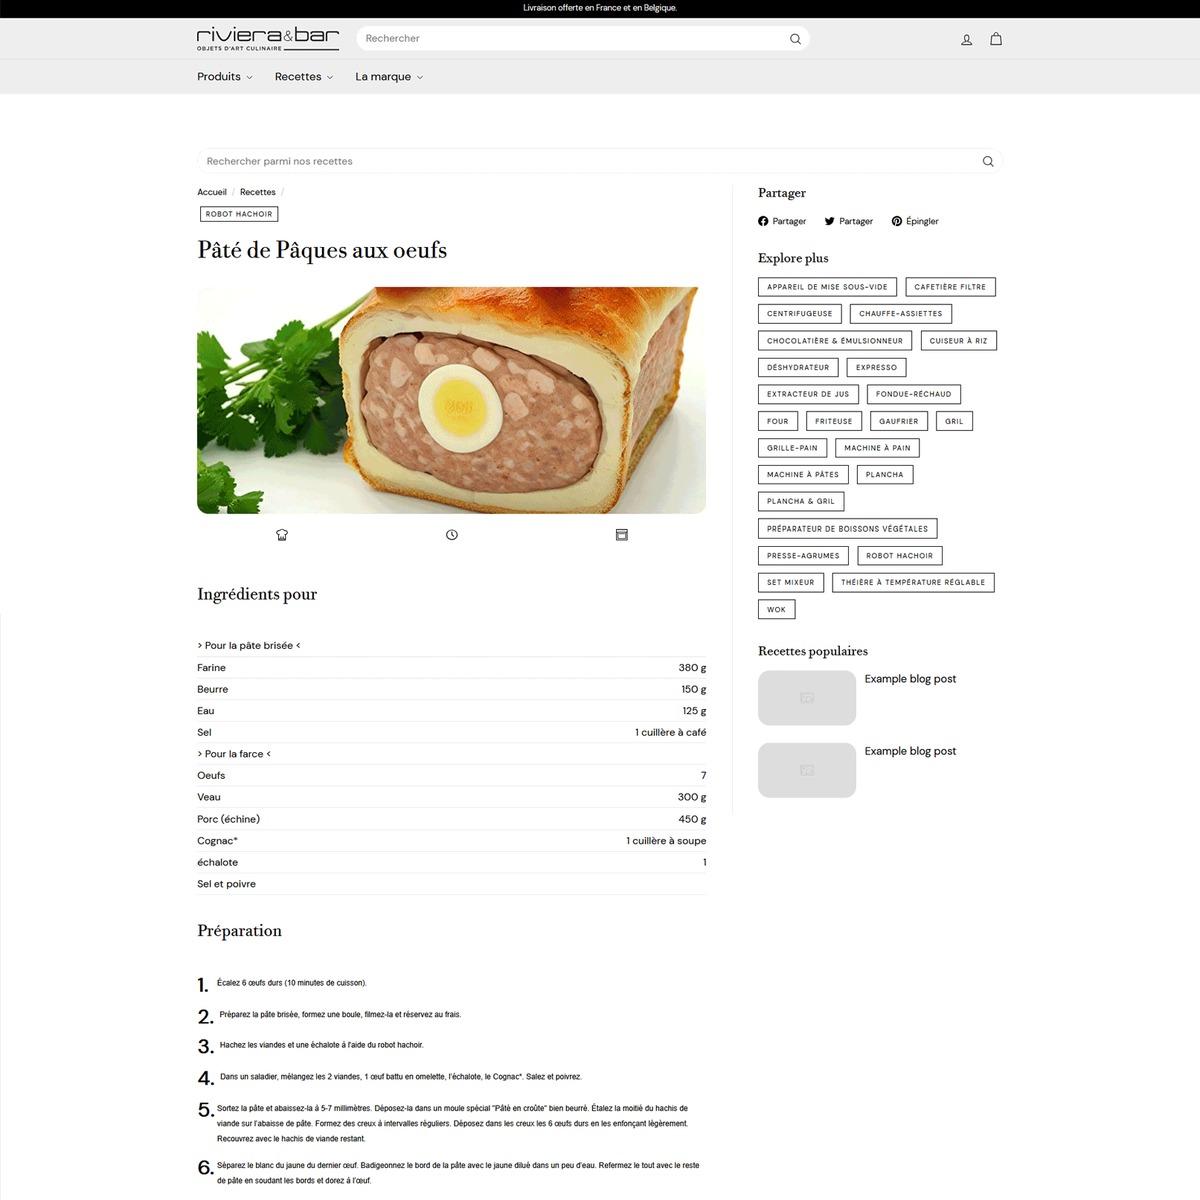Open the La marque dropdown menu

point(388,77)
